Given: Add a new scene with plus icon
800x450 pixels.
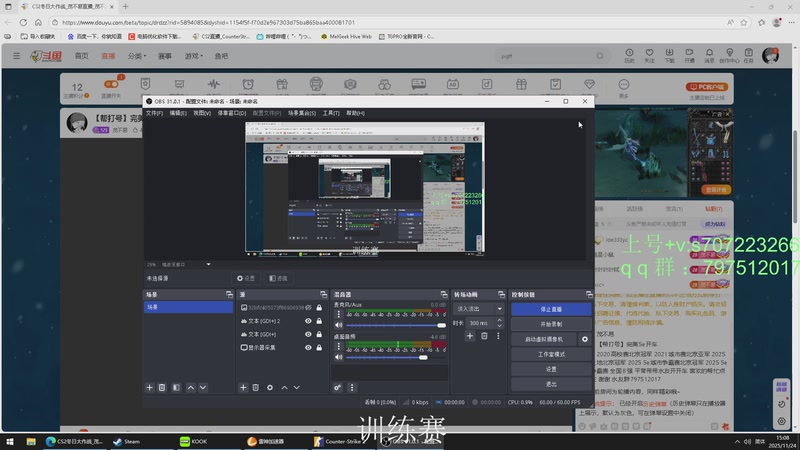Looking at the screenshot, I should click(149, 388).
